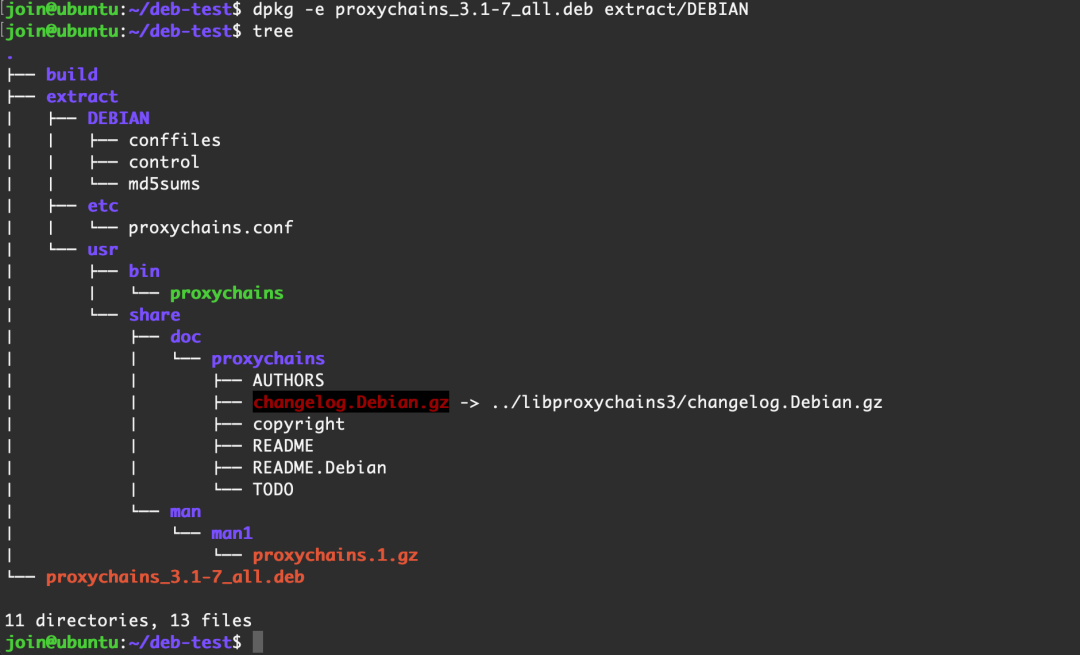This screenshot has height=655, width=1080.
Task: Click the 'usr' directory entry
Action: 103,249
